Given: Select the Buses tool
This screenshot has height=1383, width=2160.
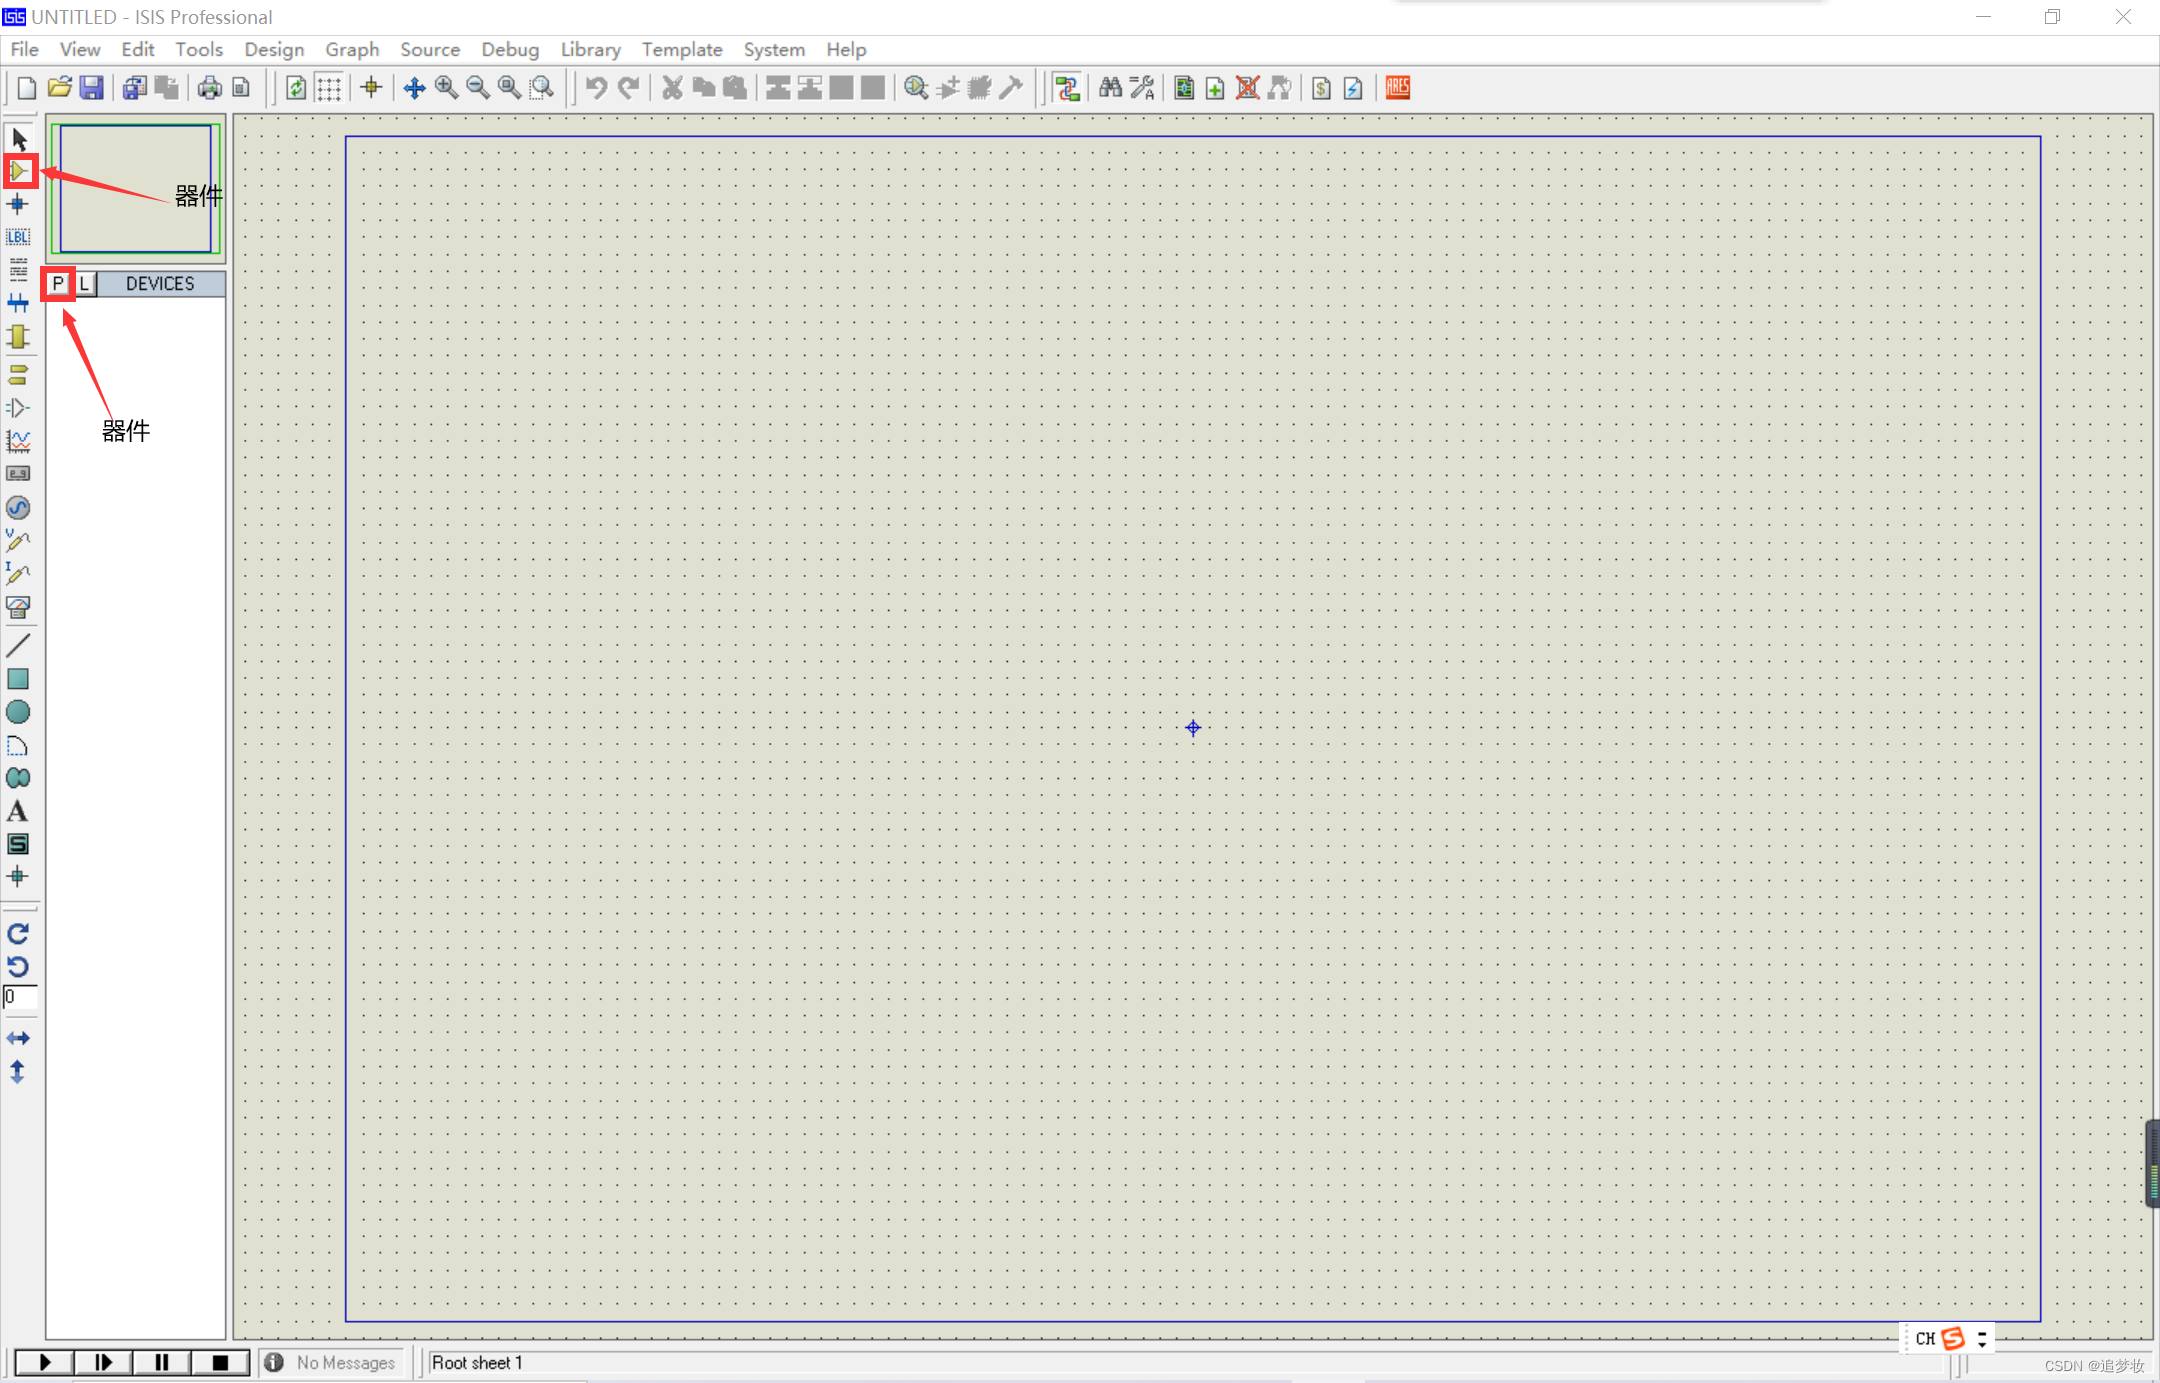Looking at the screenshot, I should click(x=18, y=302).
